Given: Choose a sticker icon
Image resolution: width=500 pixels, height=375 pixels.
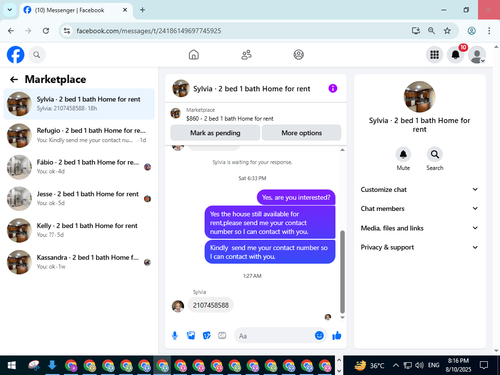Looking at the screenshot, I should click(x=207, y=336).
